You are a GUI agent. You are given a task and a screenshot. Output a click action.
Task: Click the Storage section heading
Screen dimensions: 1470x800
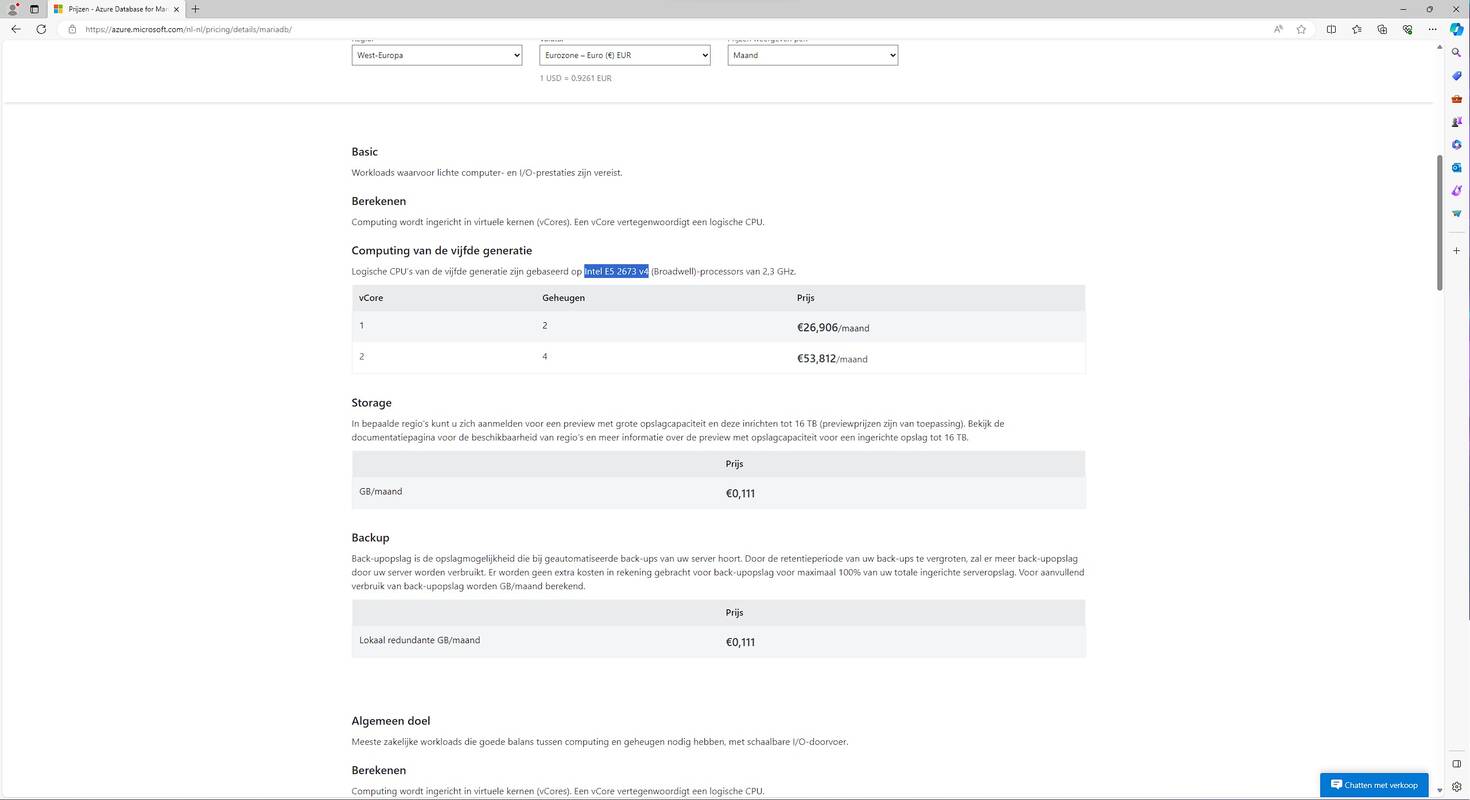coord(372,403)
